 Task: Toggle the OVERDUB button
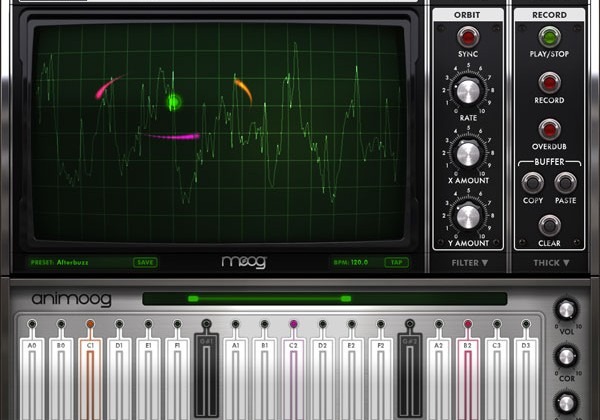[549, 130]
